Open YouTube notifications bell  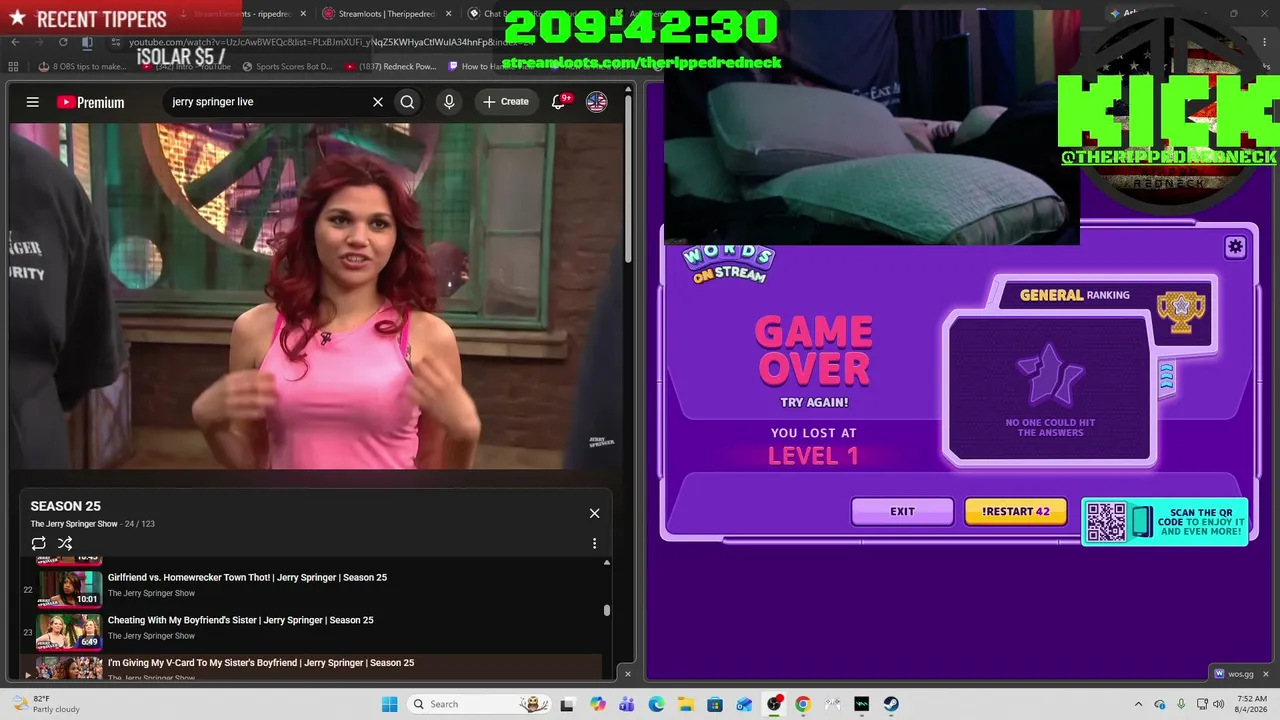point(559,102)
